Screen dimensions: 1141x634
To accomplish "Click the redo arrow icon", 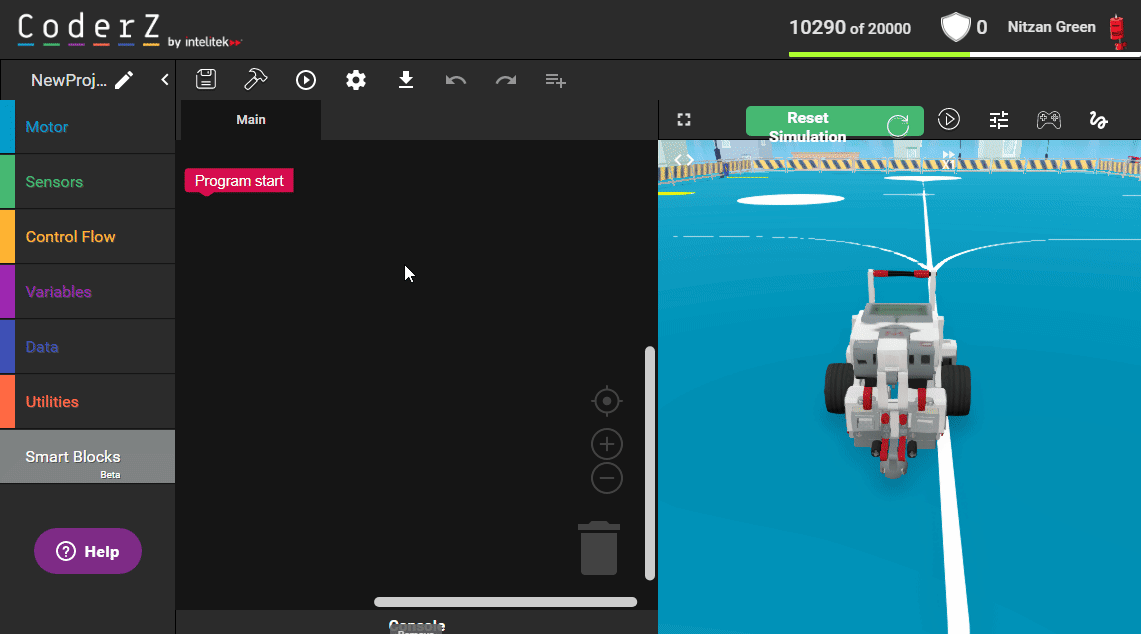I will [x=506, y=80].
